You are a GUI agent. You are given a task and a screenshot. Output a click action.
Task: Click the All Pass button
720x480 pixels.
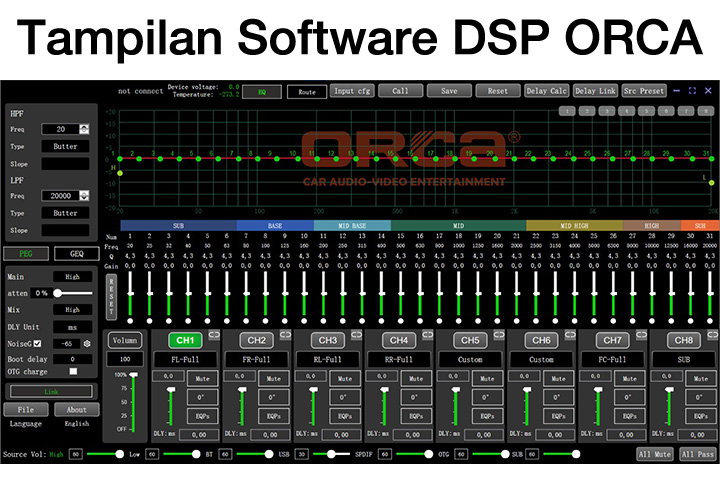click(698, 454)
